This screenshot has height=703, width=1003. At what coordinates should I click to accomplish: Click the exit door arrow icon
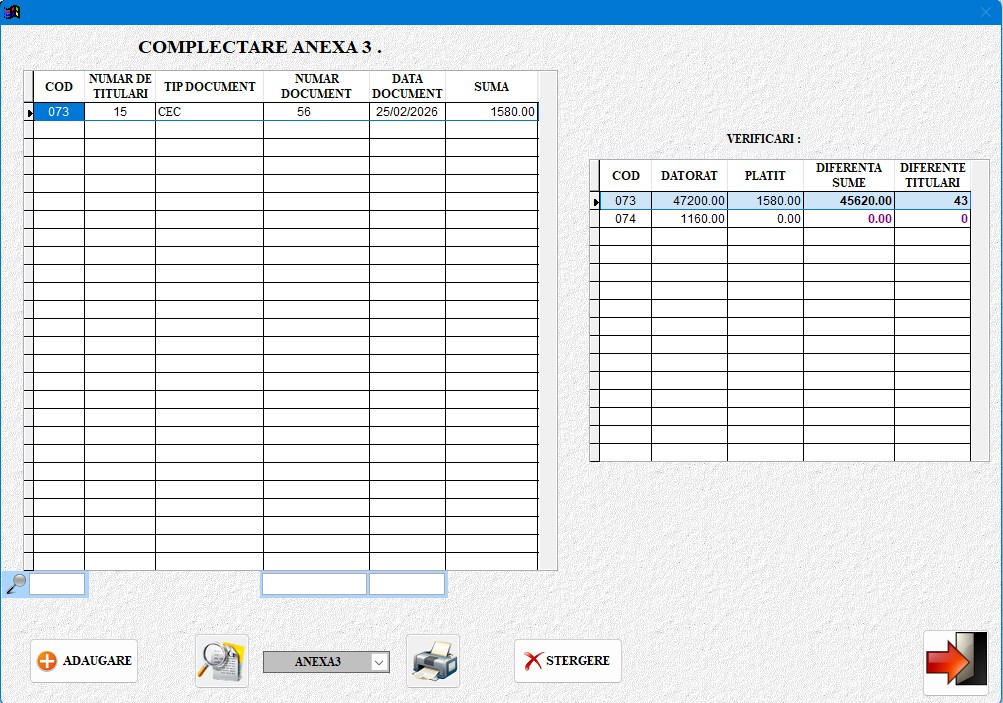(955, 661)
